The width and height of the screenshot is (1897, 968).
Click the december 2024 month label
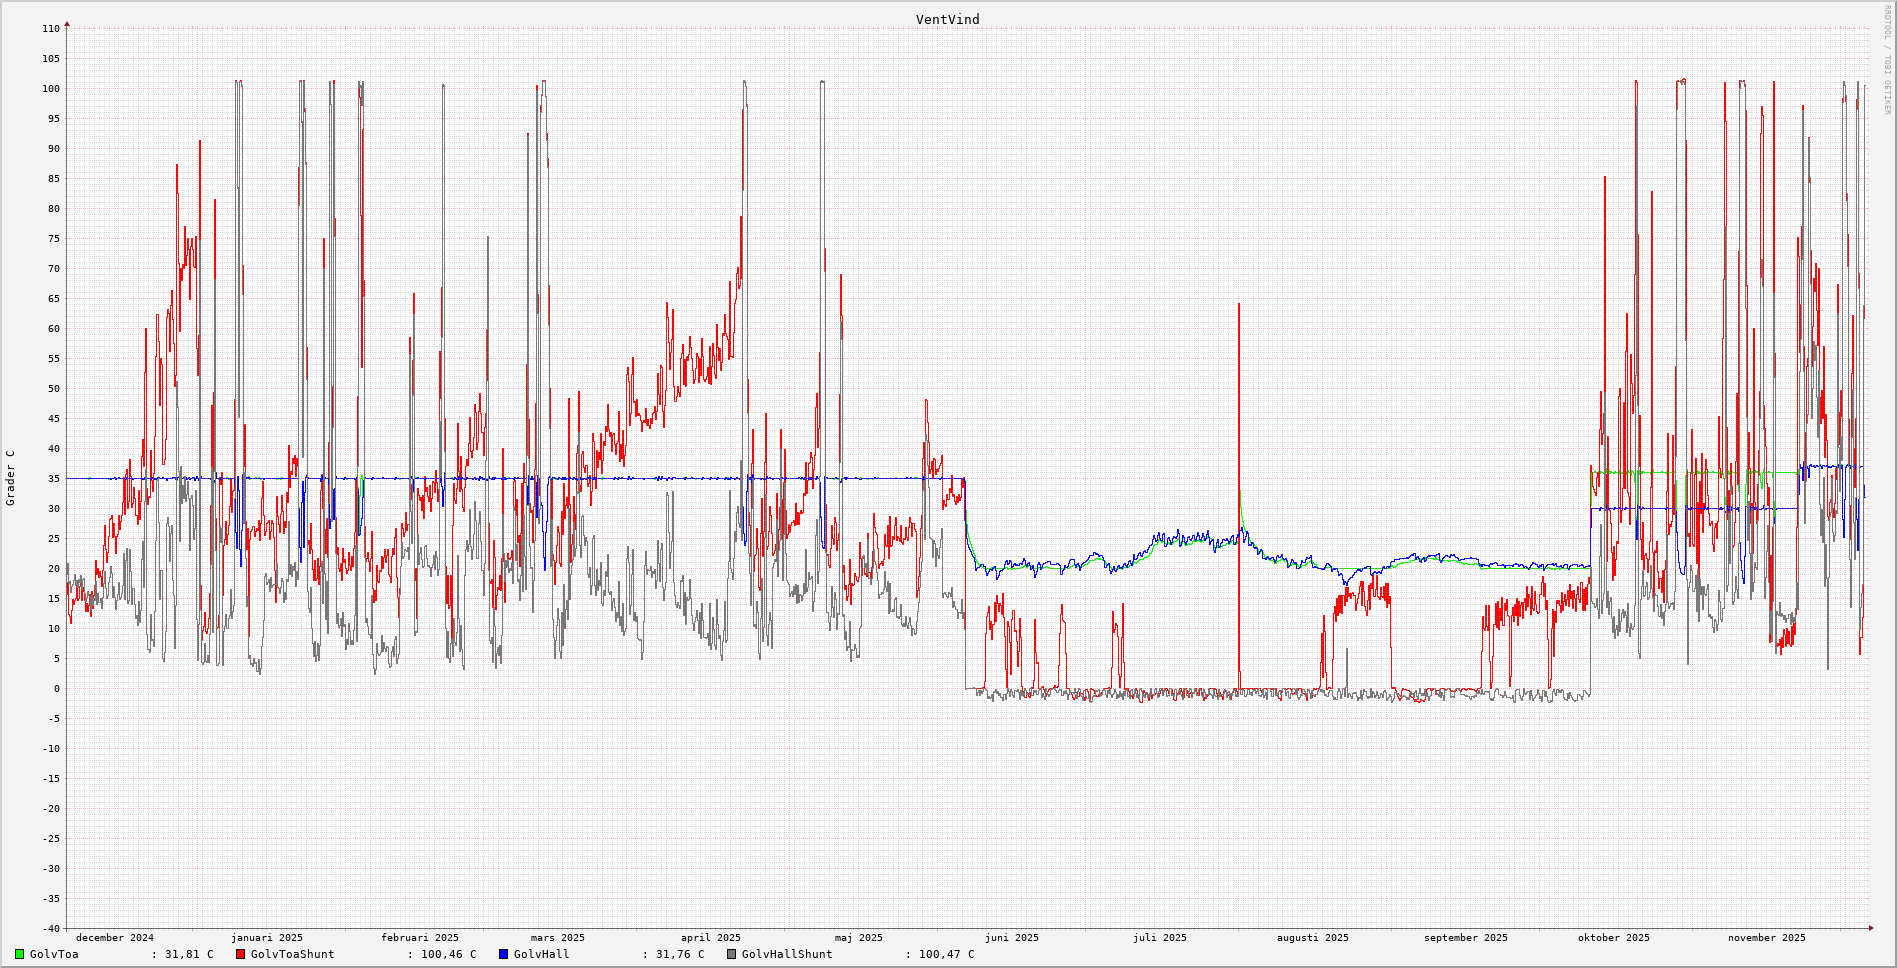tap(115, 938)
